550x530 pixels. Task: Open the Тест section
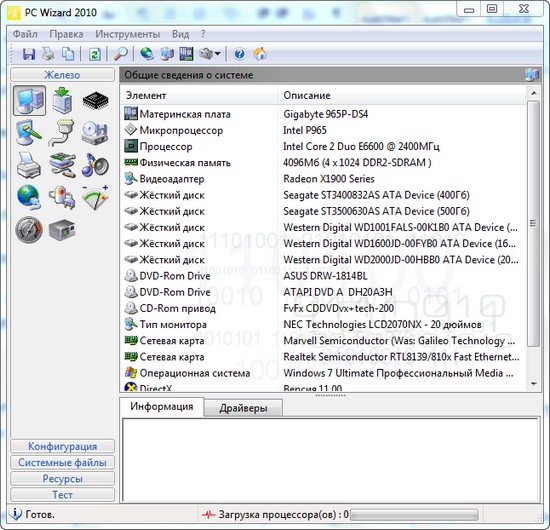(62, 495)
